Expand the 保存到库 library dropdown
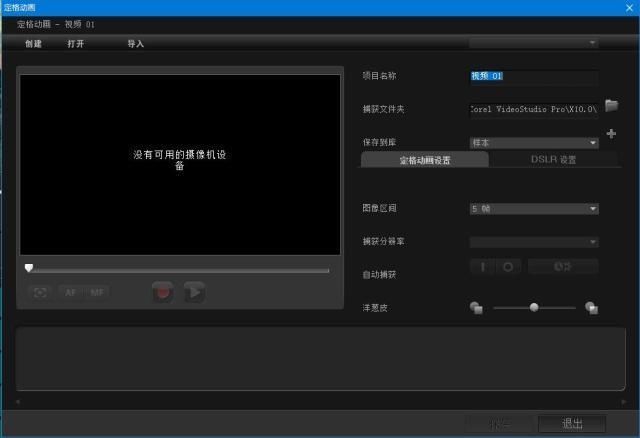The height and width of the screenshot is (438, 640). click(x=534, y=143)
